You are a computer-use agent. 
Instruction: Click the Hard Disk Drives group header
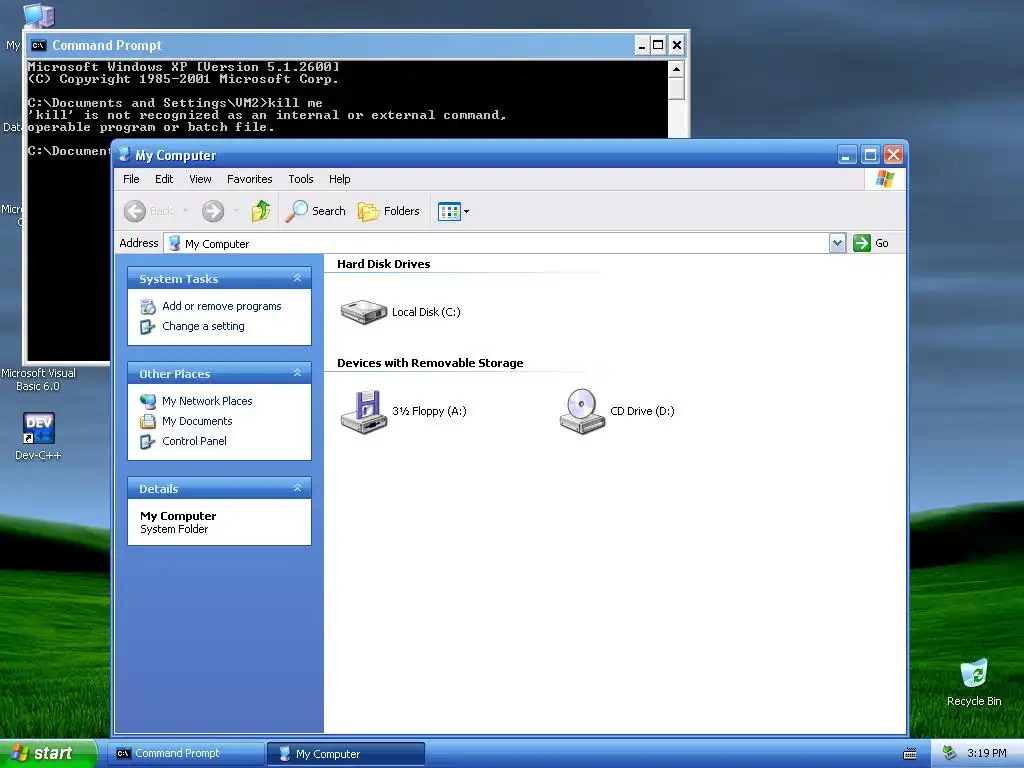point(383,264)
